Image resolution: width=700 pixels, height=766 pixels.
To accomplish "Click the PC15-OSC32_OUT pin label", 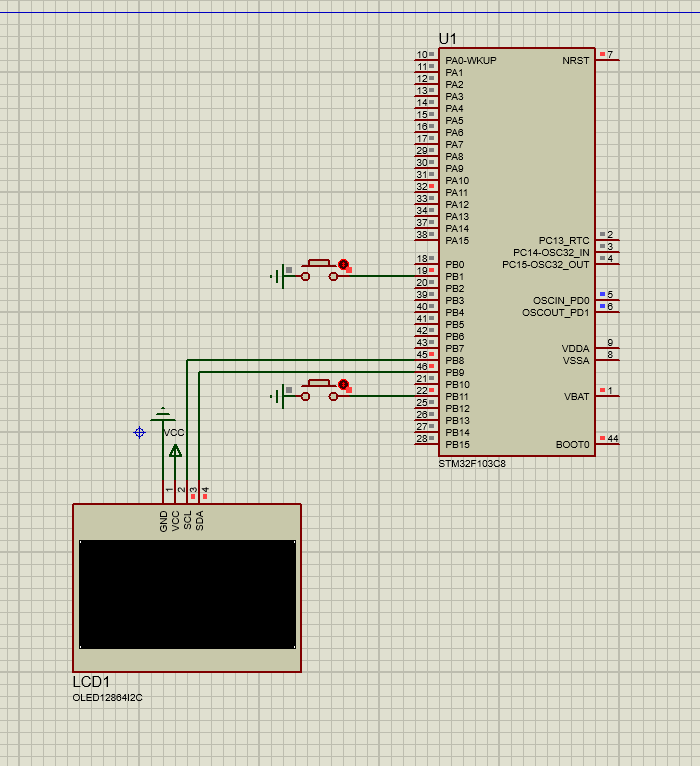I will click(x=546, y=265).
